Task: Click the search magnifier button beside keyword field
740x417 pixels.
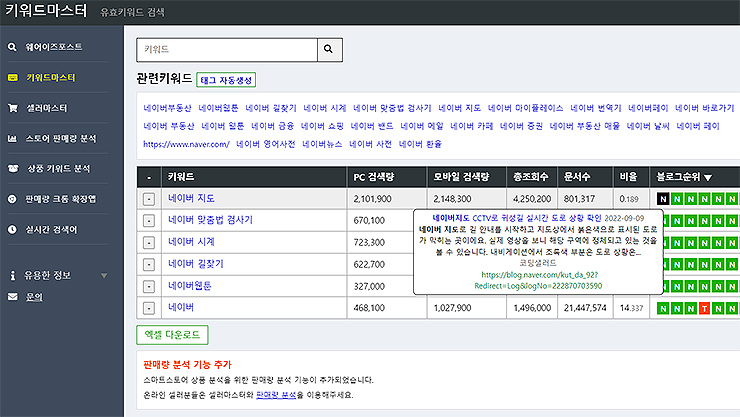Action: point(329,50)
